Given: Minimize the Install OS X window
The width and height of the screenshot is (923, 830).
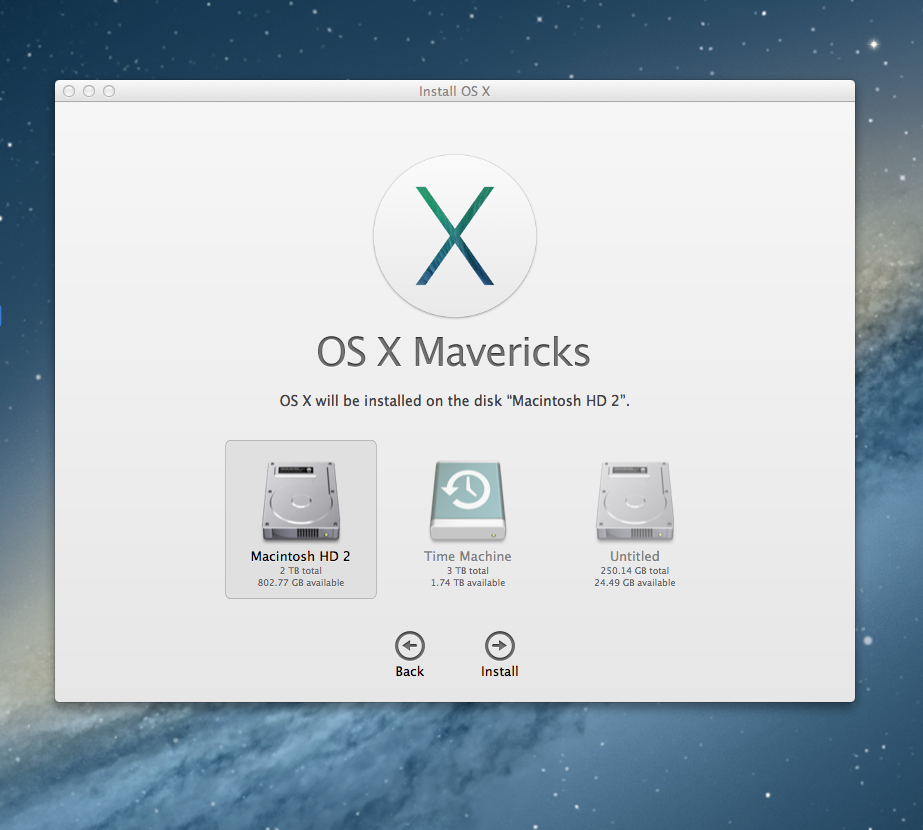Looking at the screenshot, I should [89, 91].
